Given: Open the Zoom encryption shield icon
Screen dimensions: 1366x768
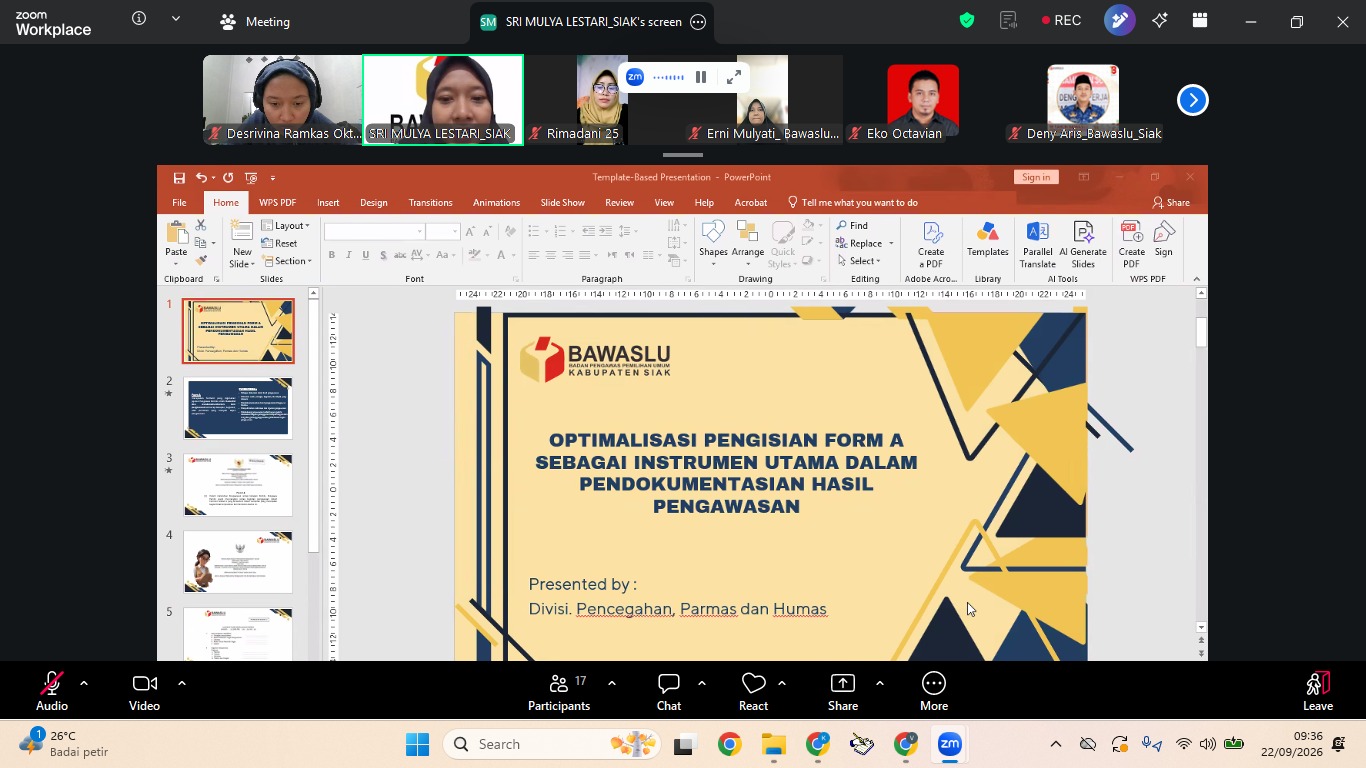Looking at the screenshot, I should [967, 21].
